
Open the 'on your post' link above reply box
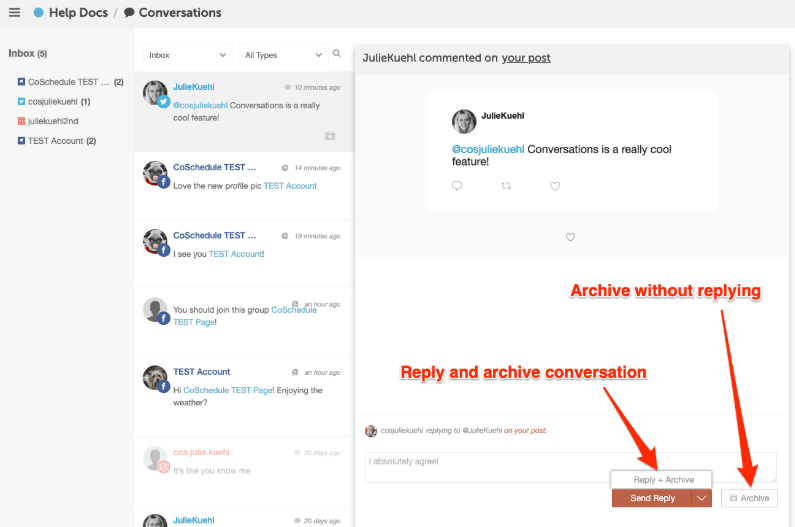(525, 430)
